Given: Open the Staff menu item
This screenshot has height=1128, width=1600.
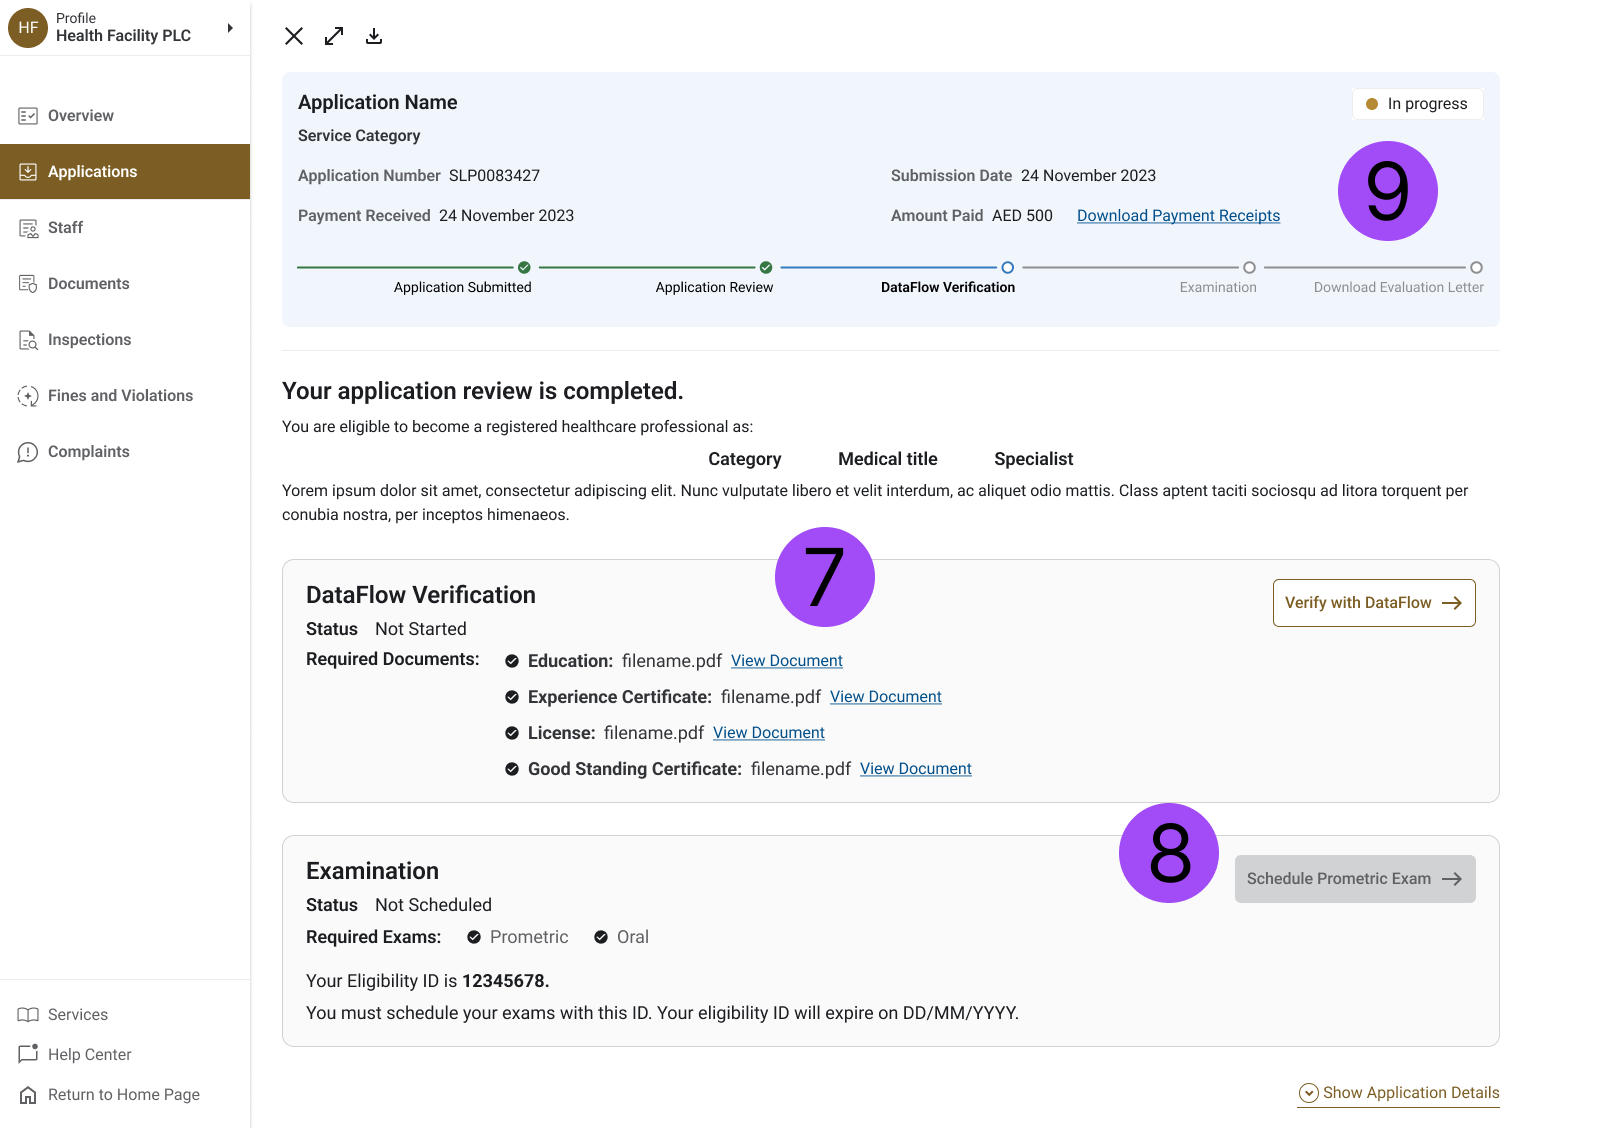Looking at the screenshot, I should 66,228.
